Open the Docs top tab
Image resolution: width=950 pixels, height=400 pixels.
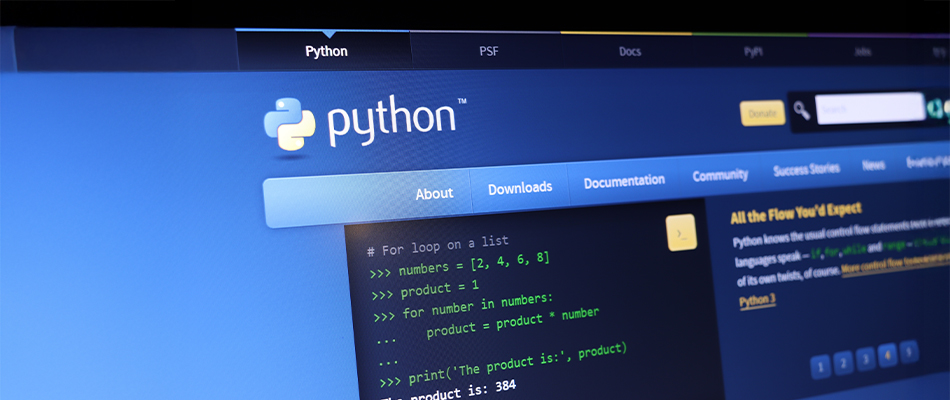630,51
